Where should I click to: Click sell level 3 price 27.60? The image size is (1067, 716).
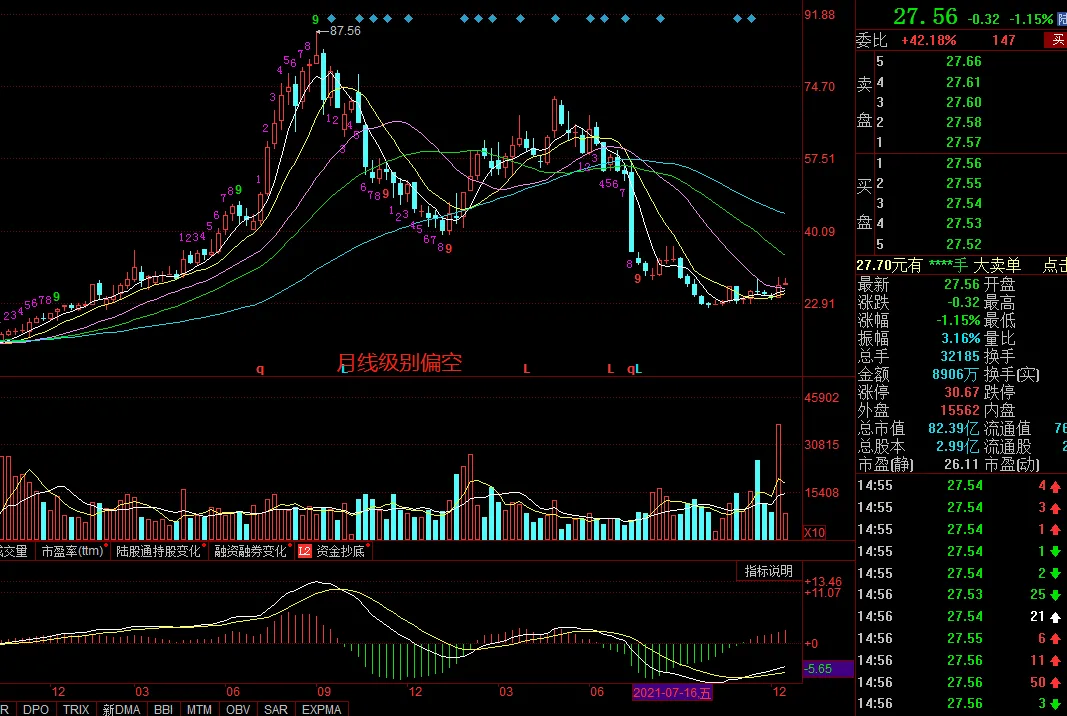(964, 102)
